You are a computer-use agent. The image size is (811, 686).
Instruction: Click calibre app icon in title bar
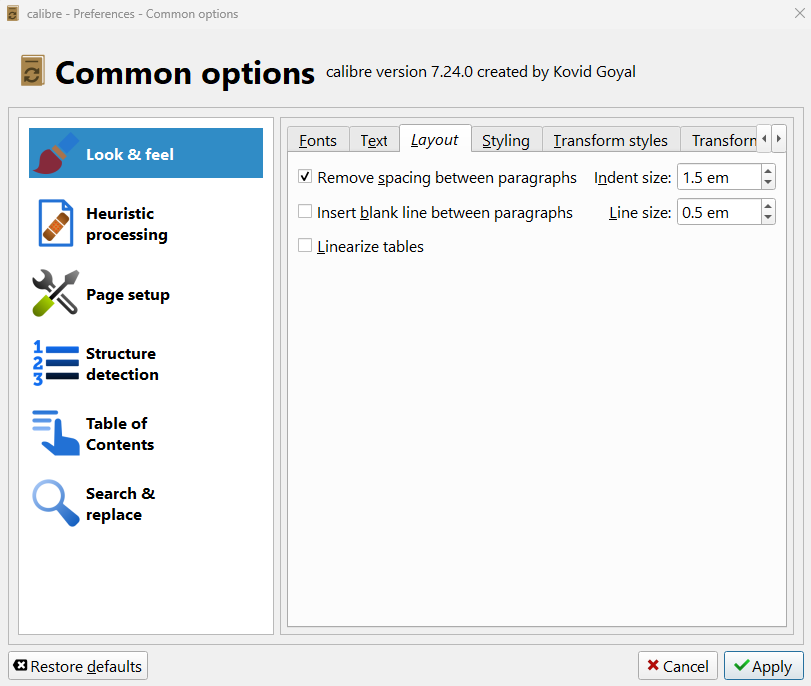tap(13, 13)
